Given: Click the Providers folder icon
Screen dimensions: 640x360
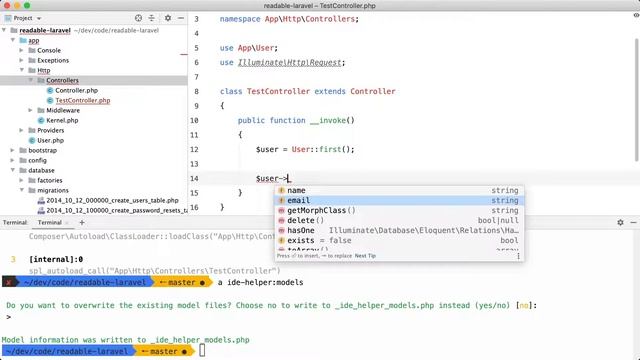Looking at the screenshot, I should coord(32,130).
